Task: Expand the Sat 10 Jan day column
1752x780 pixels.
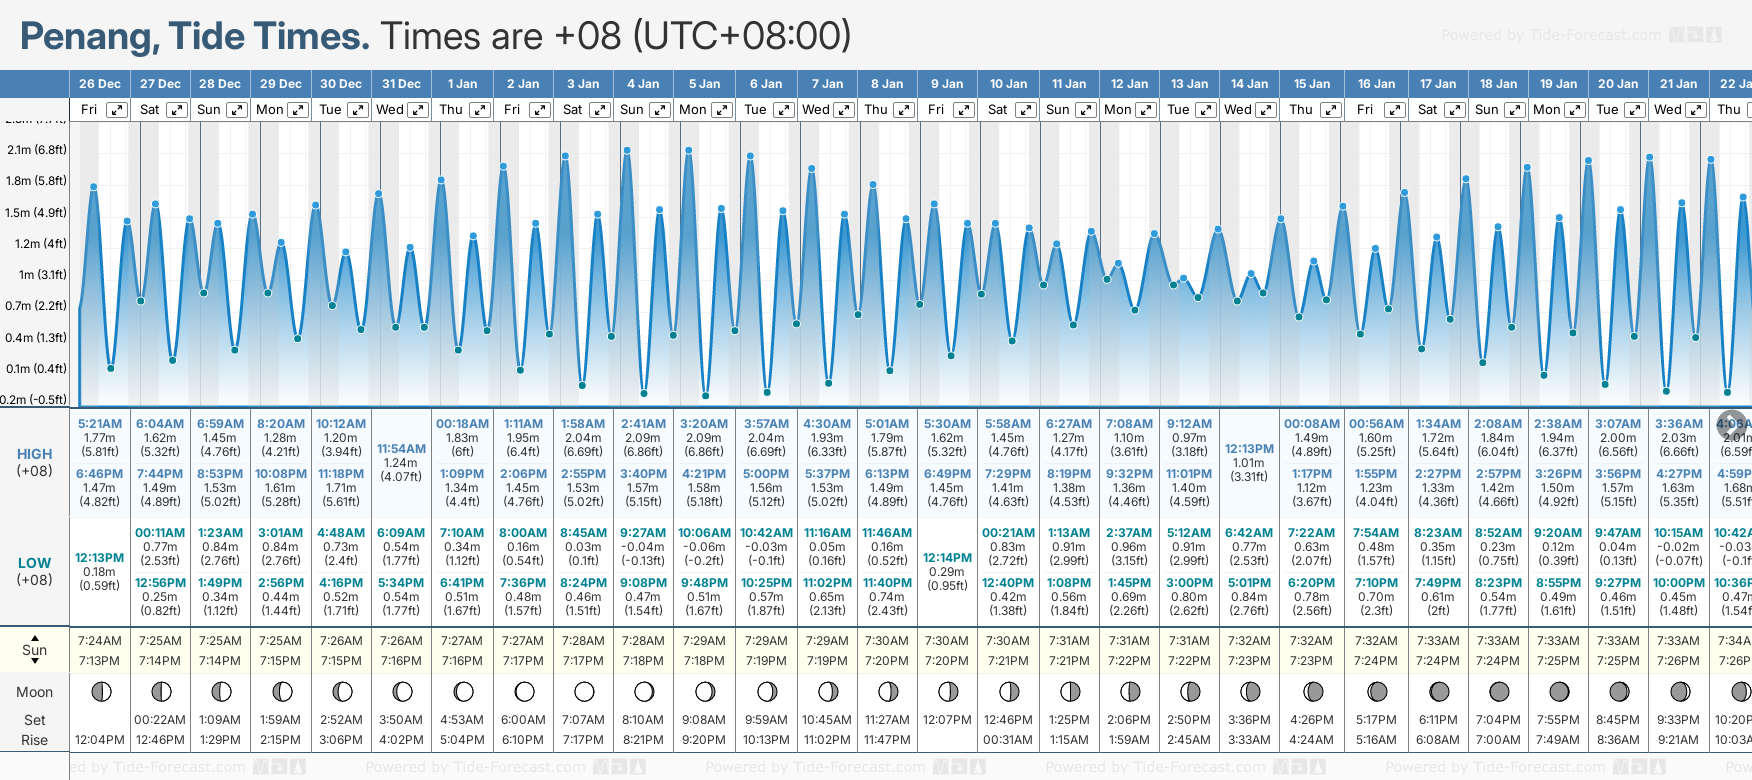Action: pyautogui.click(x=1025, y=110)
